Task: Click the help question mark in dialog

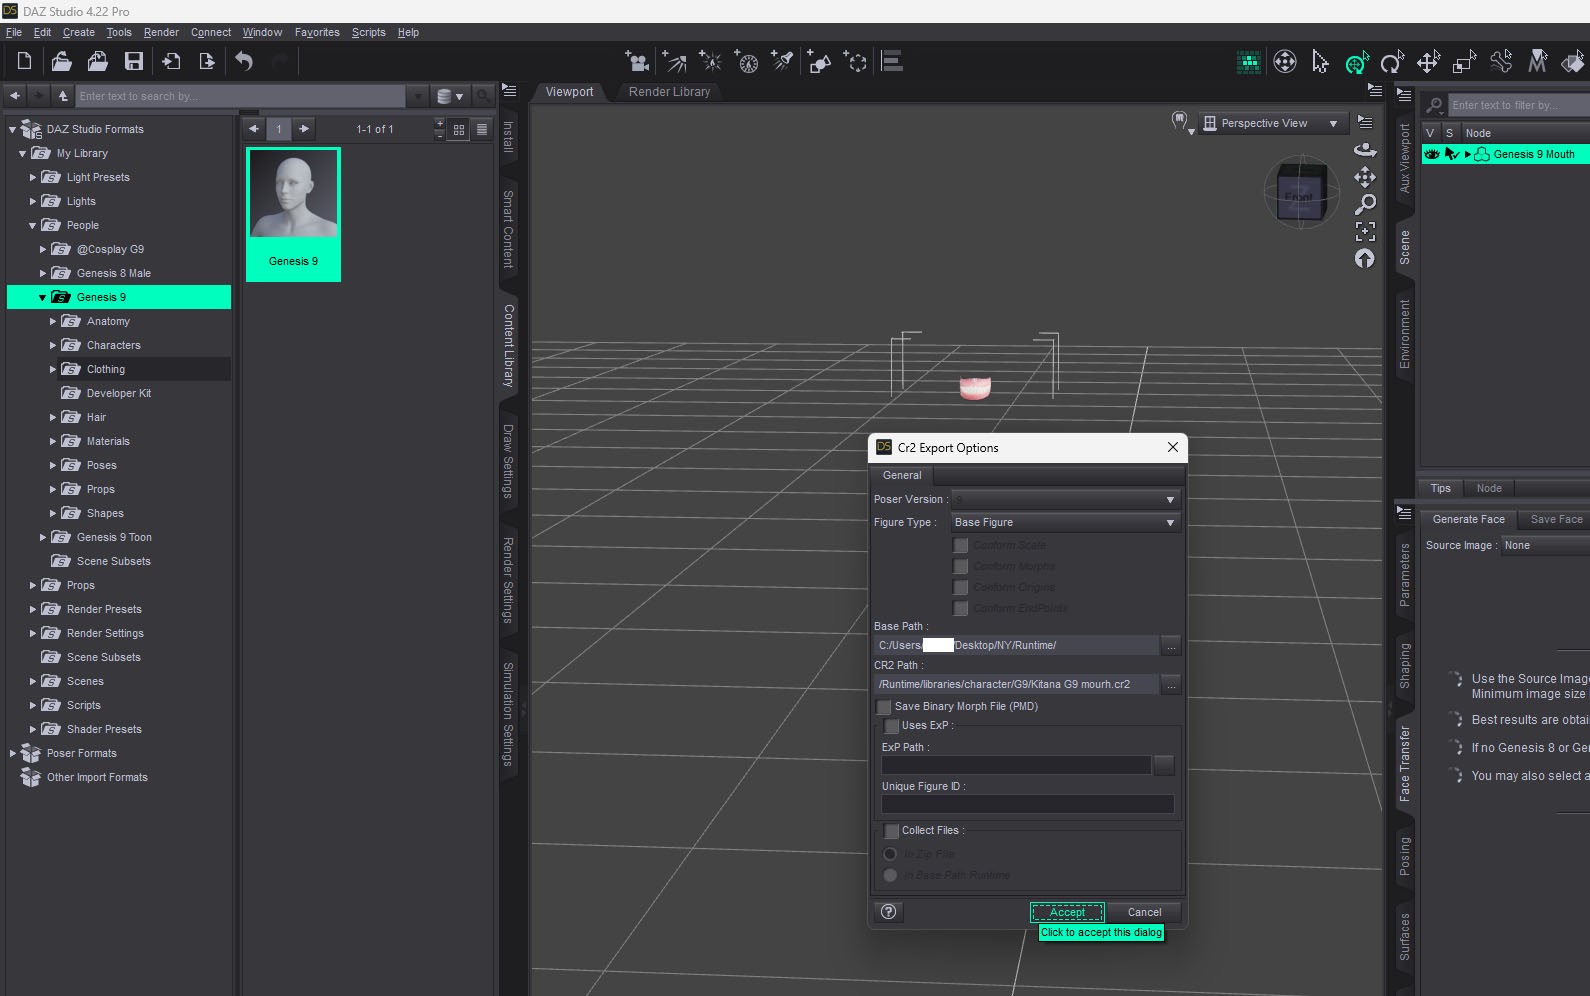Action: 888,911
